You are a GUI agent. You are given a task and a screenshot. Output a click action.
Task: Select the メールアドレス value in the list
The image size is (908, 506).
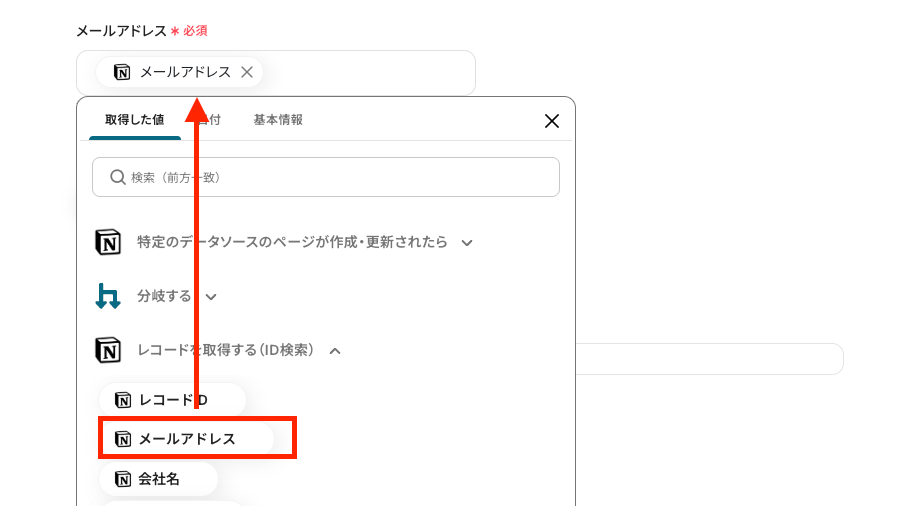pos(186,439)
